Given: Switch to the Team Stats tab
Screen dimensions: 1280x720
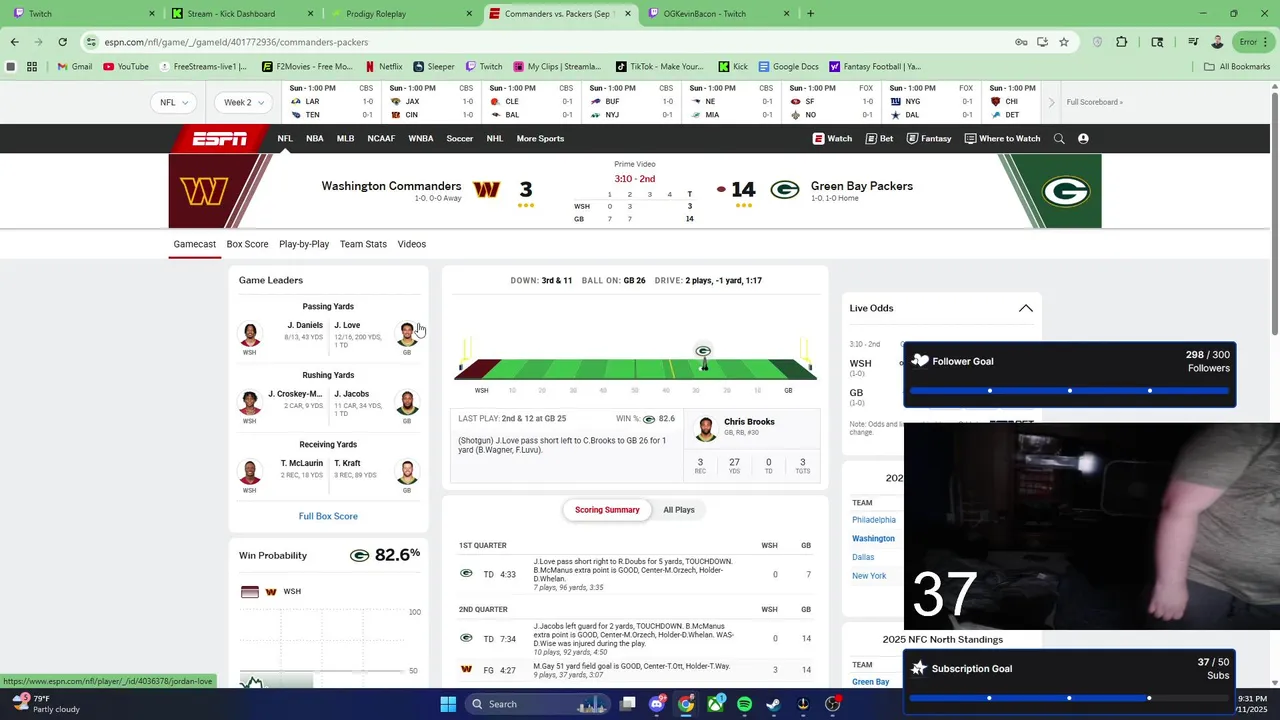Looking at the screenshot, I should [x=363, y=244].
